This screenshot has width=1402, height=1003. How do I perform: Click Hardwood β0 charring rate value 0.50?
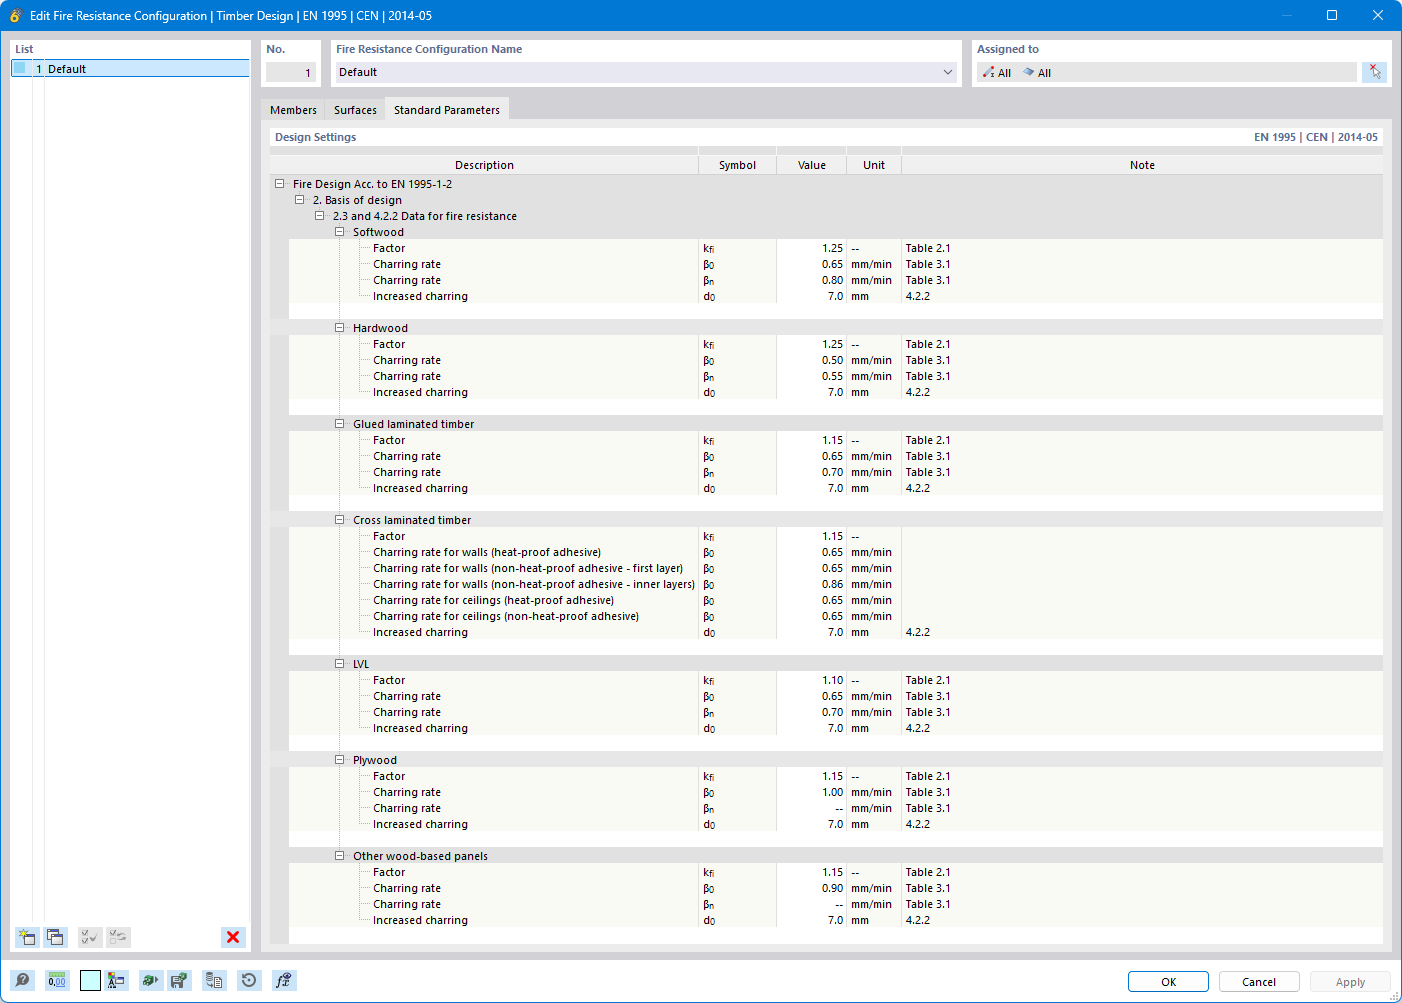811,360
